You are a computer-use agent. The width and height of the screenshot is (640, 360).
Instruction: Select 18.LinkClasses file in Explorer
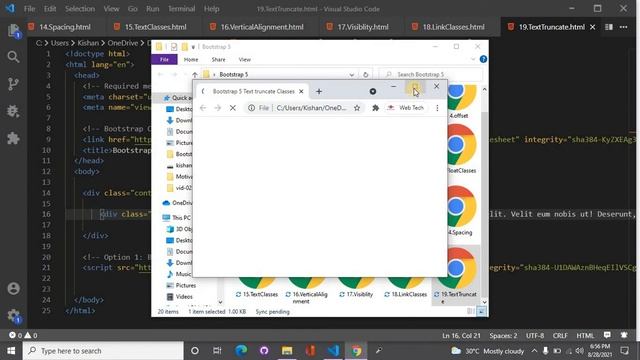pos(406,287)
